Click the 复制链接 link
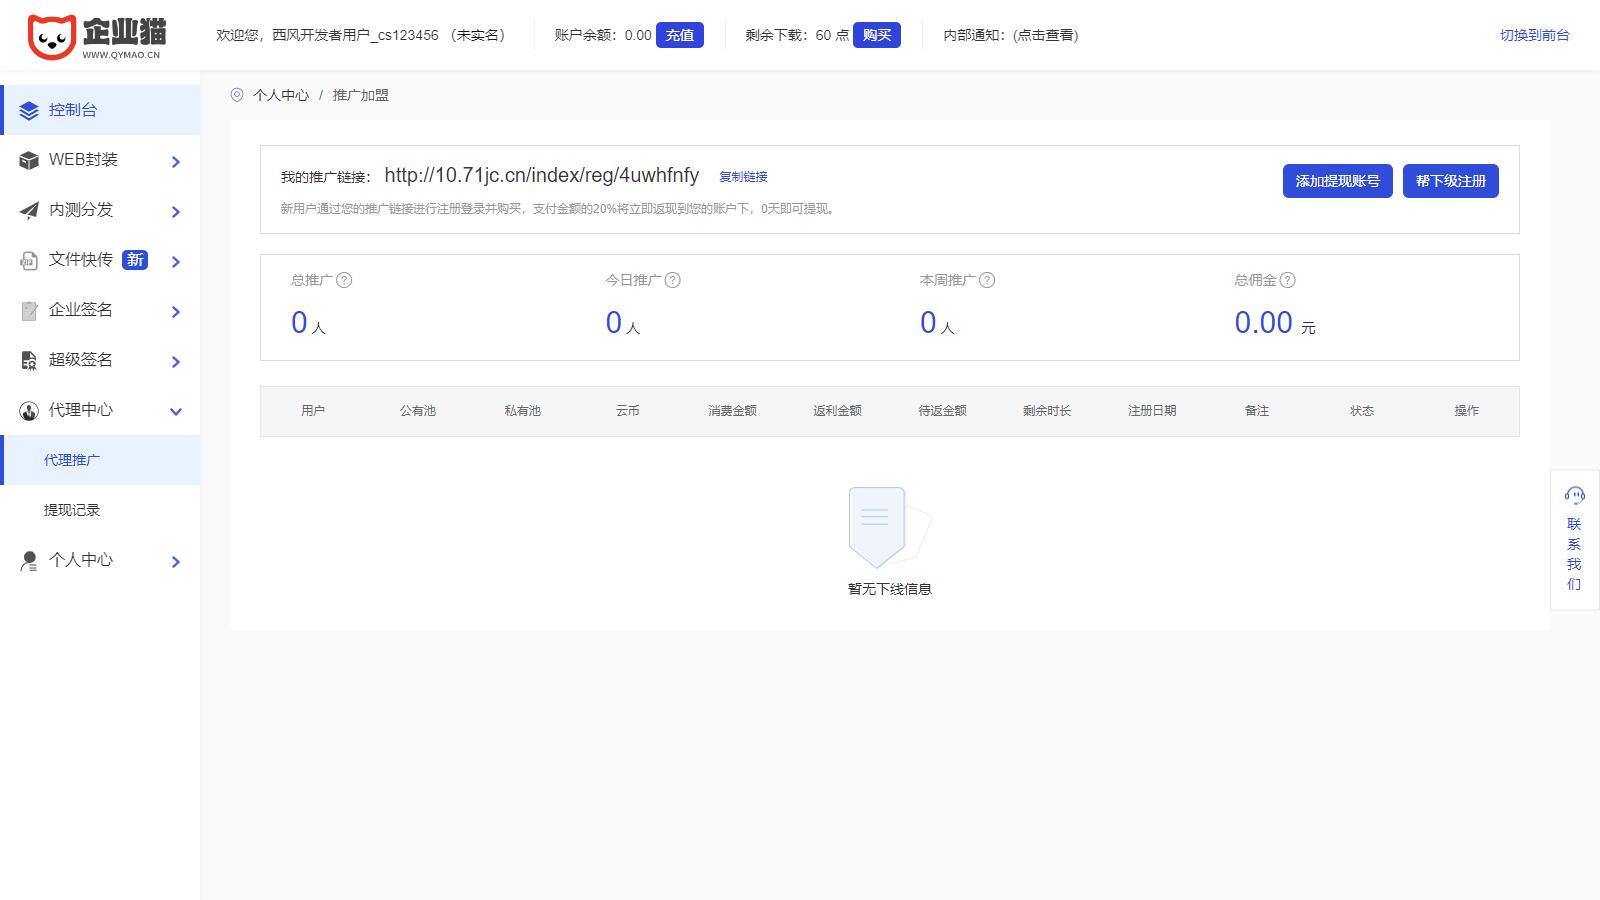 [x=742, y=177]
